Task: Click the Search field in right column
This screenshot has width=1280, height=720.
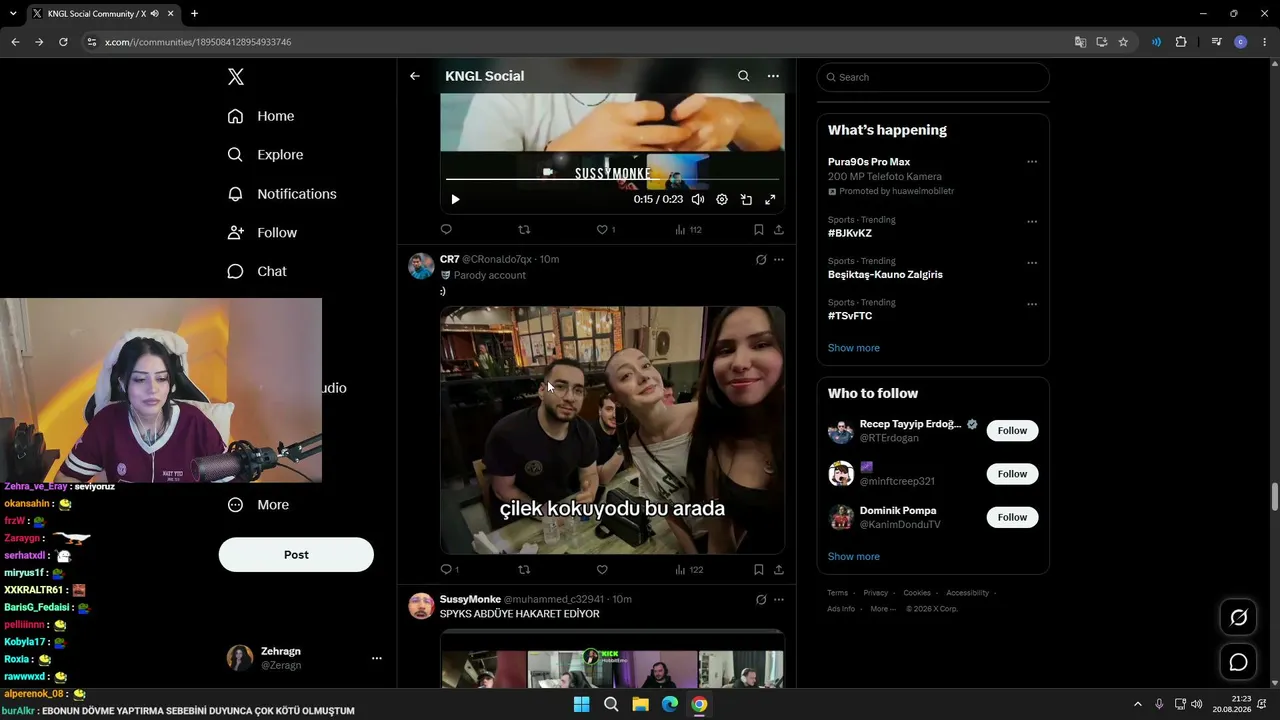Action: (x=933, y=77)
